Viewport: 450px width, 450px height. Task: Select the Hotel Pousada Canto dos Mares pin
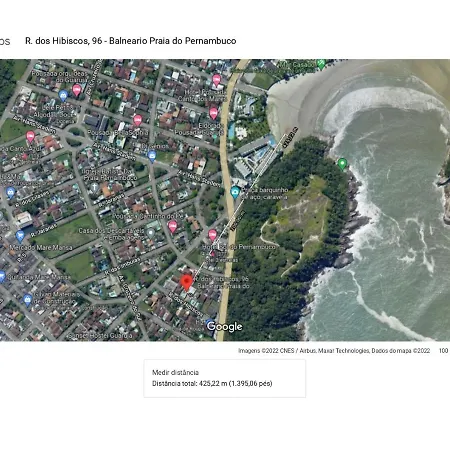(217, 80)
